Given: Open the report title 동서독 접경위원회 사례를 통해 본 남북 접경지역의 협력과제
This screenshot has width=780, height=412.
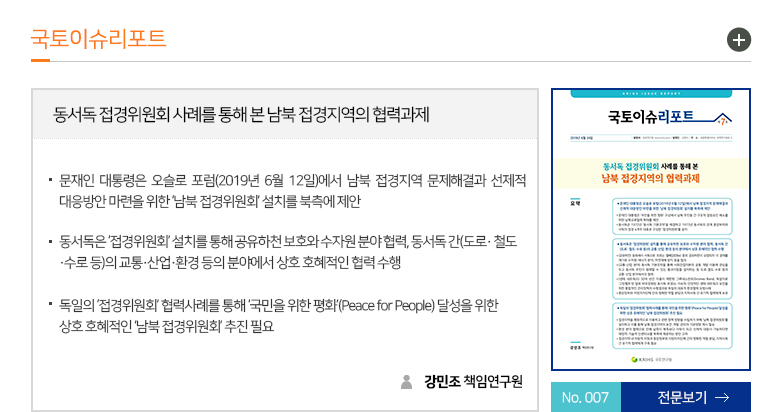Looking at the screenshot, I should click(x=241, y=115).
